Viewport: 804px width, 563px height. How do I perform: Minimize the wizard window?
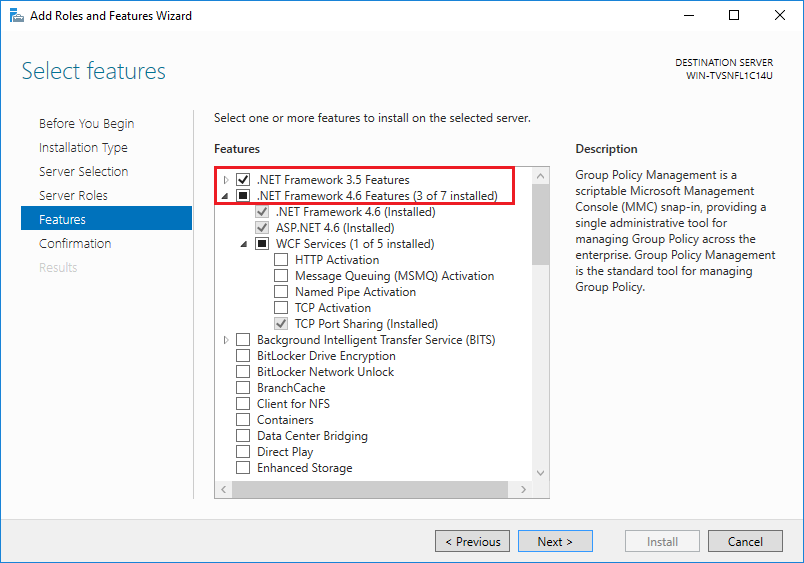(x=690, y=16)
